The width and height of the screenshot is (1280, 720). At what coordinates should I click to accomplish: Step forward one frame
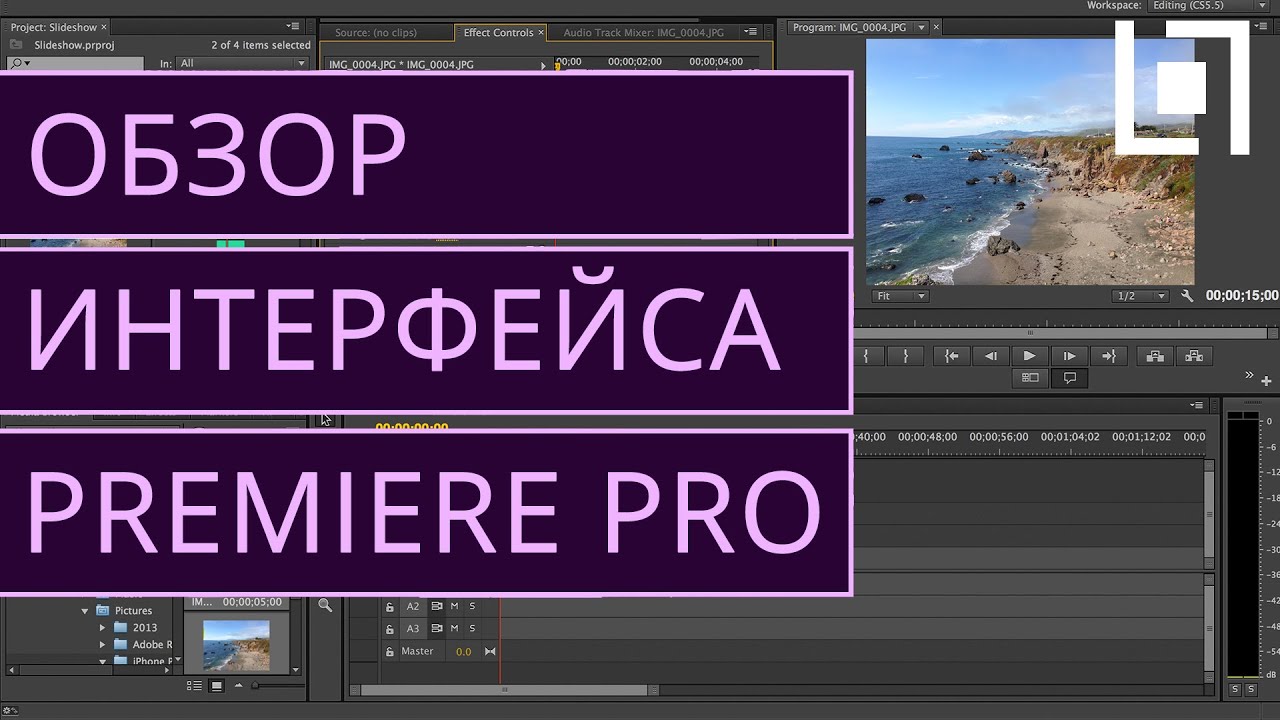point(1069,356)
